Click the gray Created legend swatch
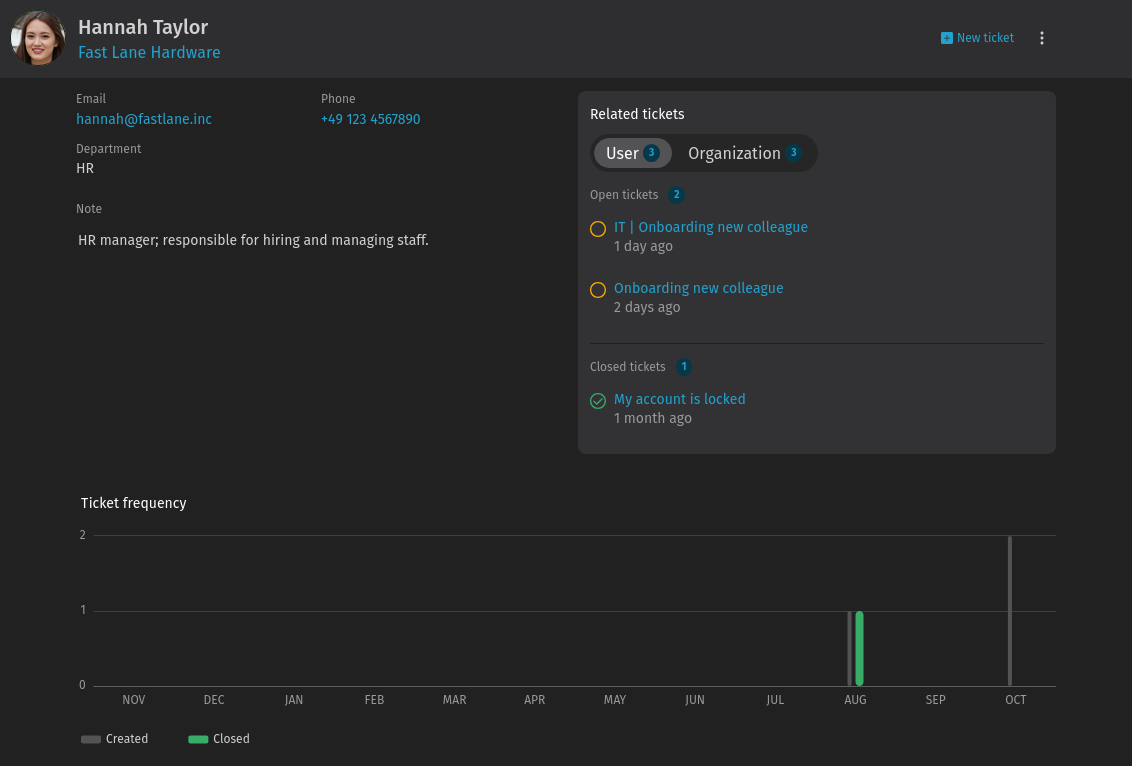Image resolution: width=1132 pixels, height=766 pixels. 91,739
